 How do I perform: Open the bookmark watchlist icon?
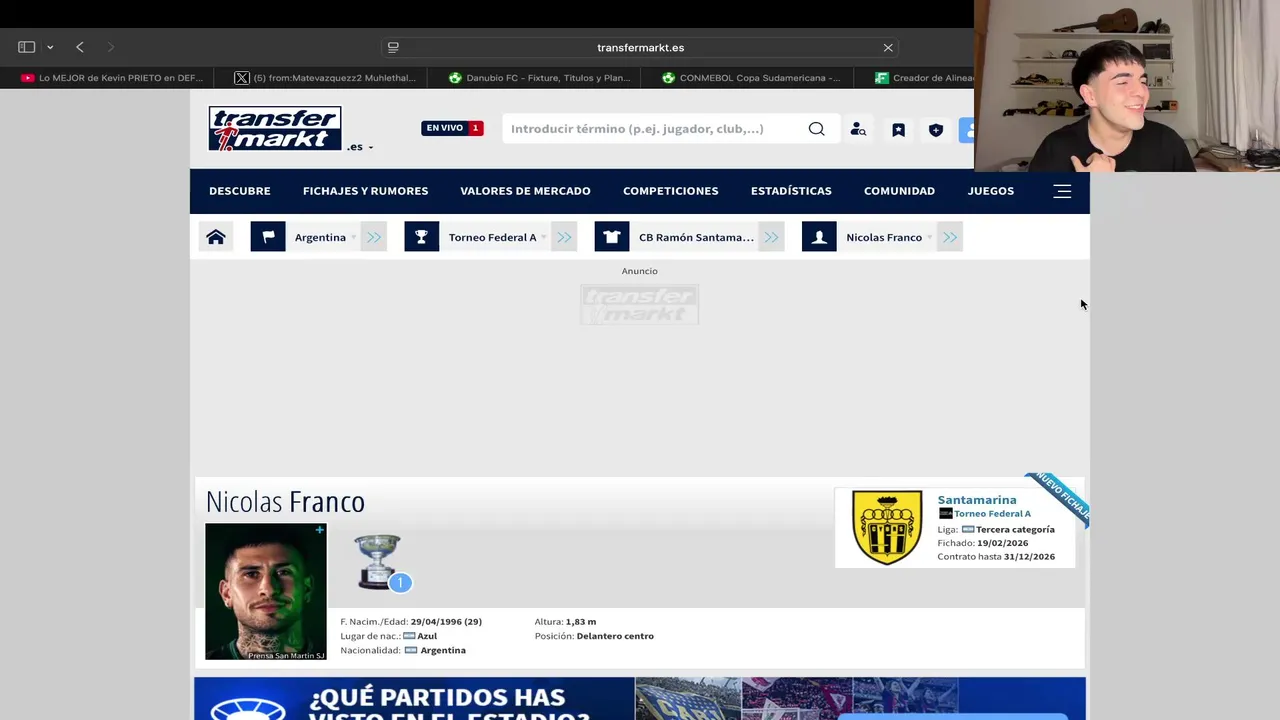click(898, 130)
